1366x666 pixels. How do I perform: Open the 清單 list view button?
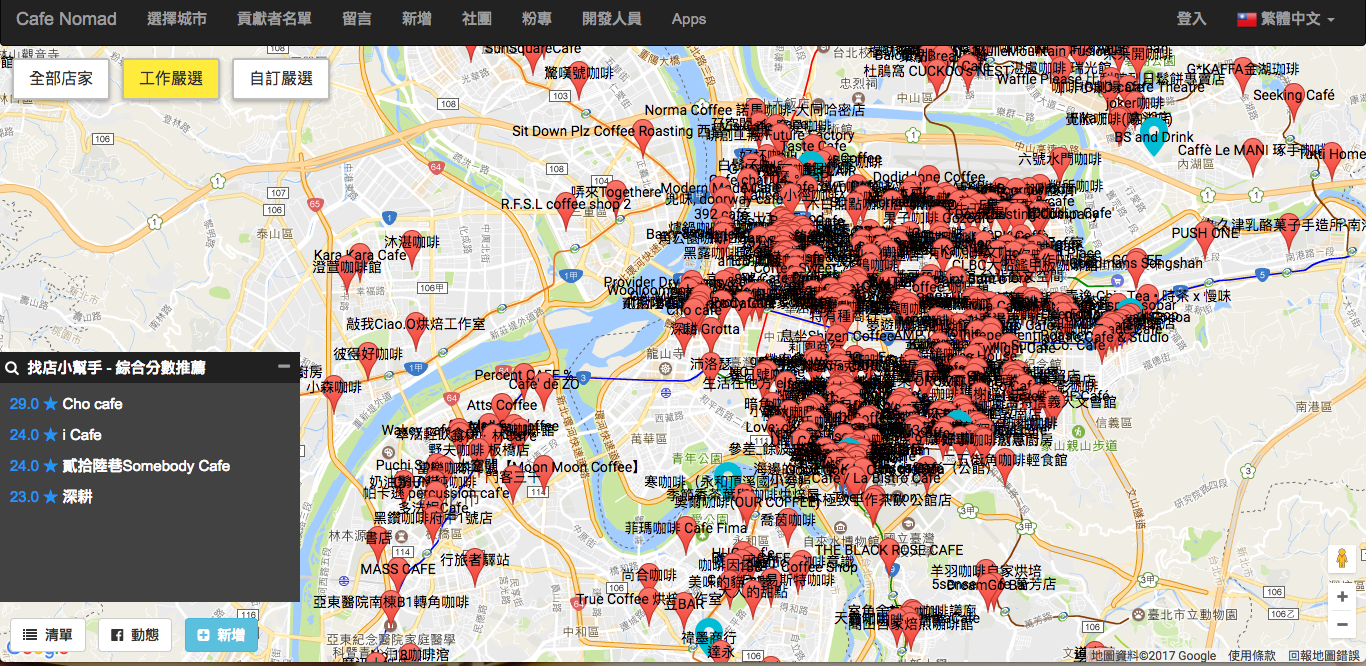[48, 635]
